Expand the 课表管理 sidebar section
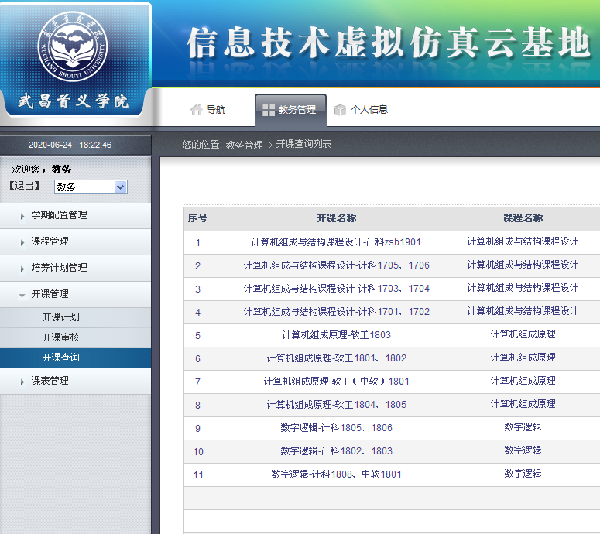This screenshot has width=600, height=534. click(x=50, y=381)
